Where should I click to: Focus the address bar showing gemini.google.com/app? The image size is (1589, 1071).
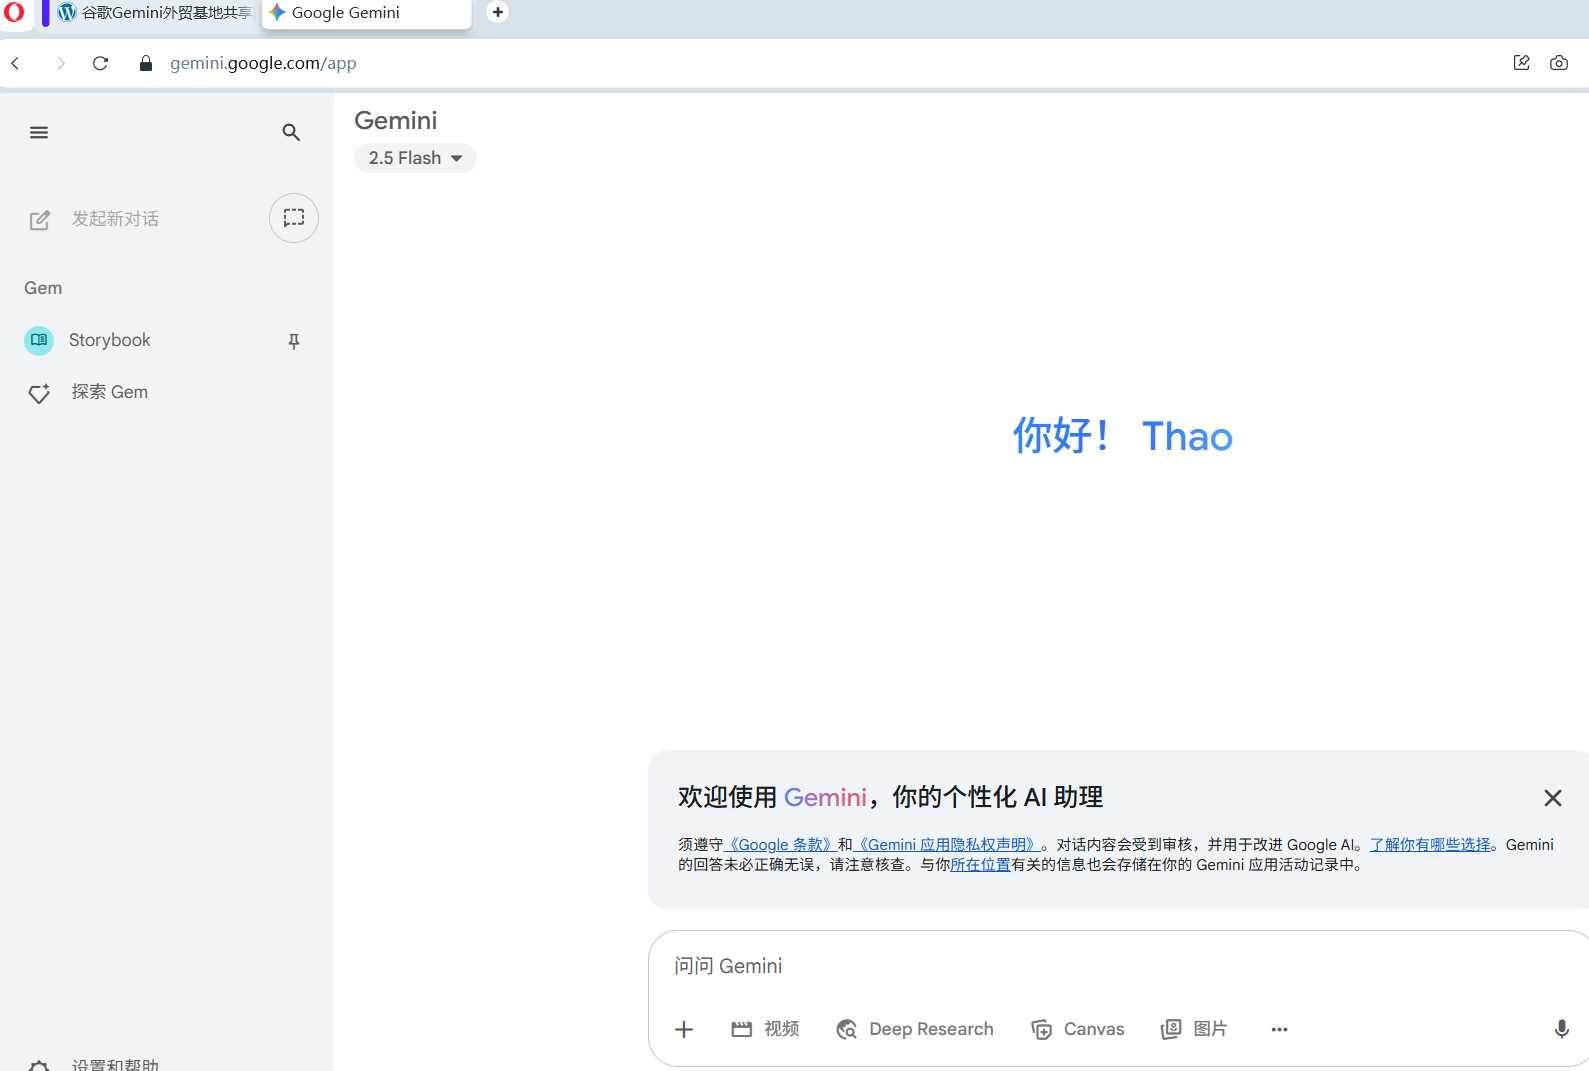pyautogui.click(x=263, y=63)
